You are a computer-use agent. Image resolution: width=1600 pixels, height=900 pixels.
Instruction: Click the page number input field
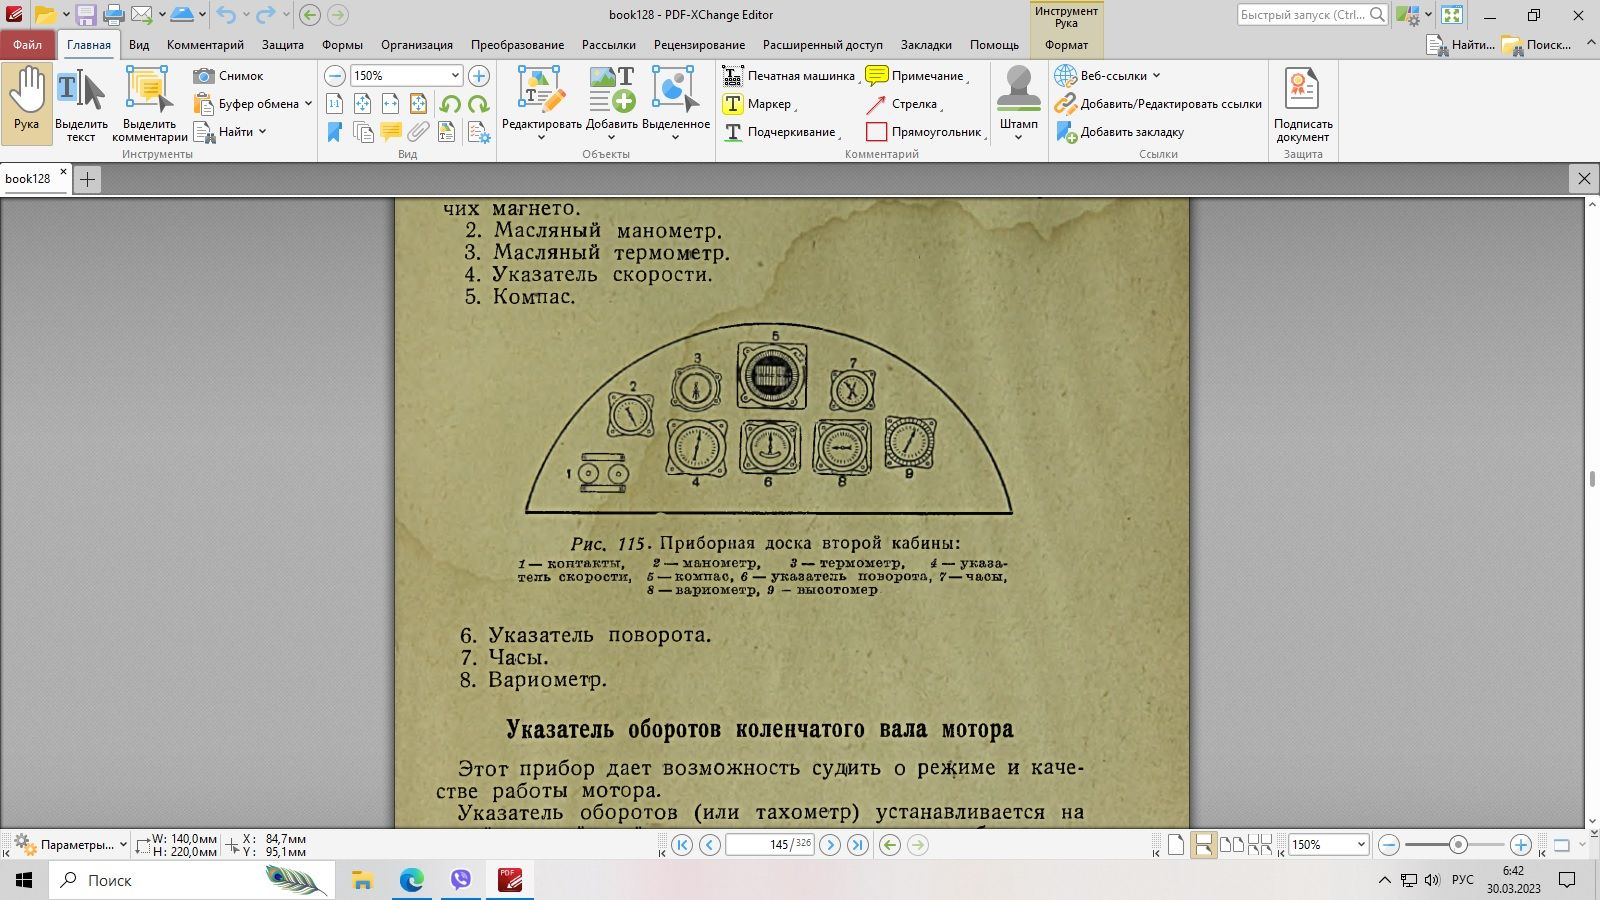(x=769, y=845)
